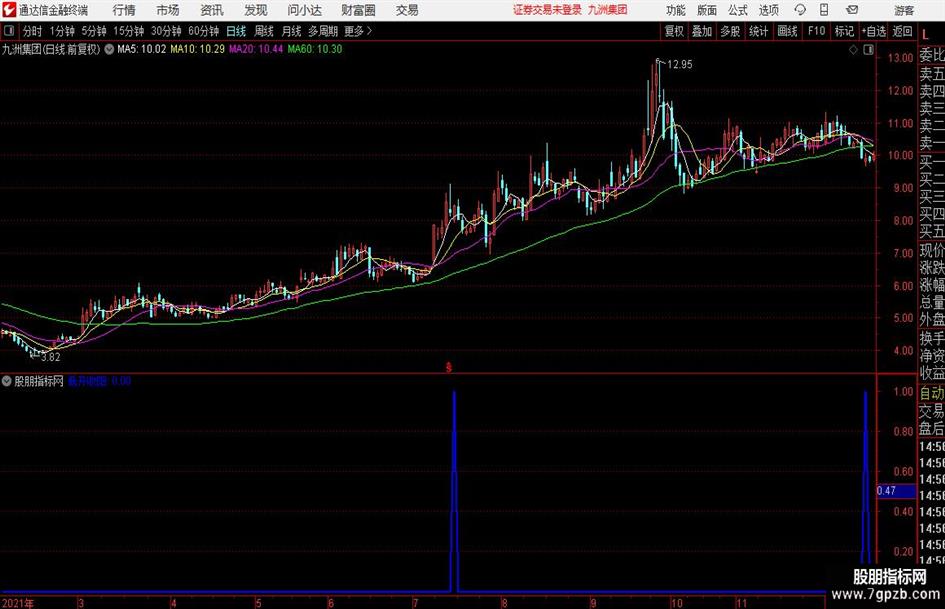
Task: Open the 交易 menu
Action: 407,10
